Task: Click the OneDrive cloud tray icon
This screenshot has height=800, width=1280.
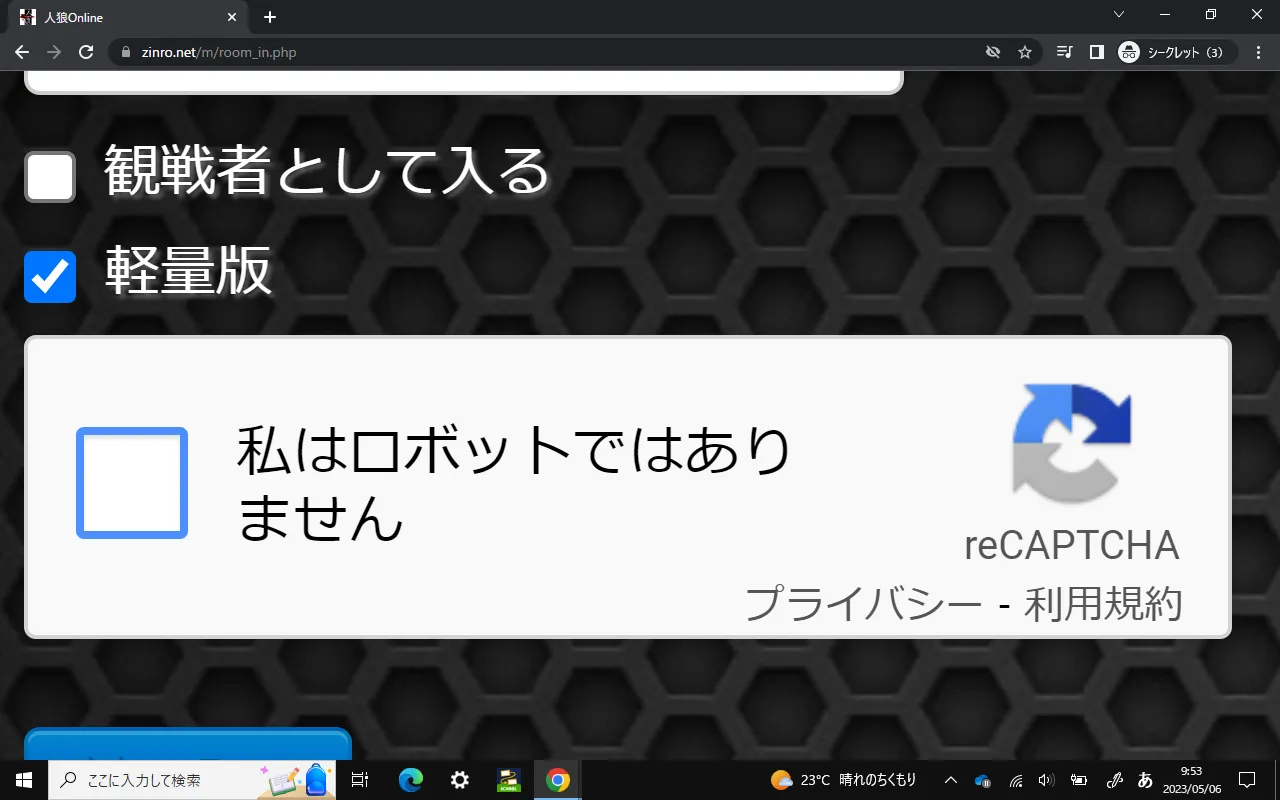Action: point(982,780)
